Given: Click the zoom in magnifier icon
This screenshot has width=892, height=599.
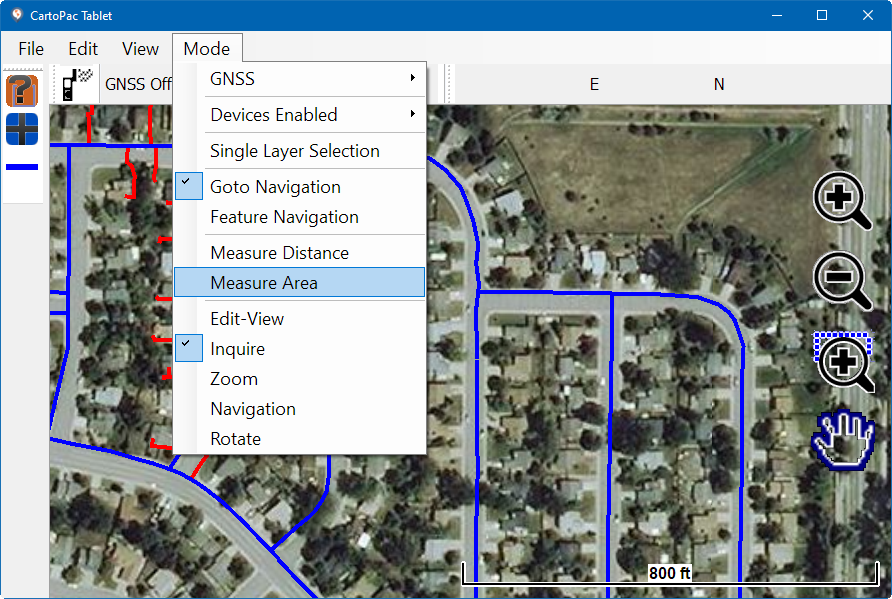Looking at the screenshot, I should [842, 200].
